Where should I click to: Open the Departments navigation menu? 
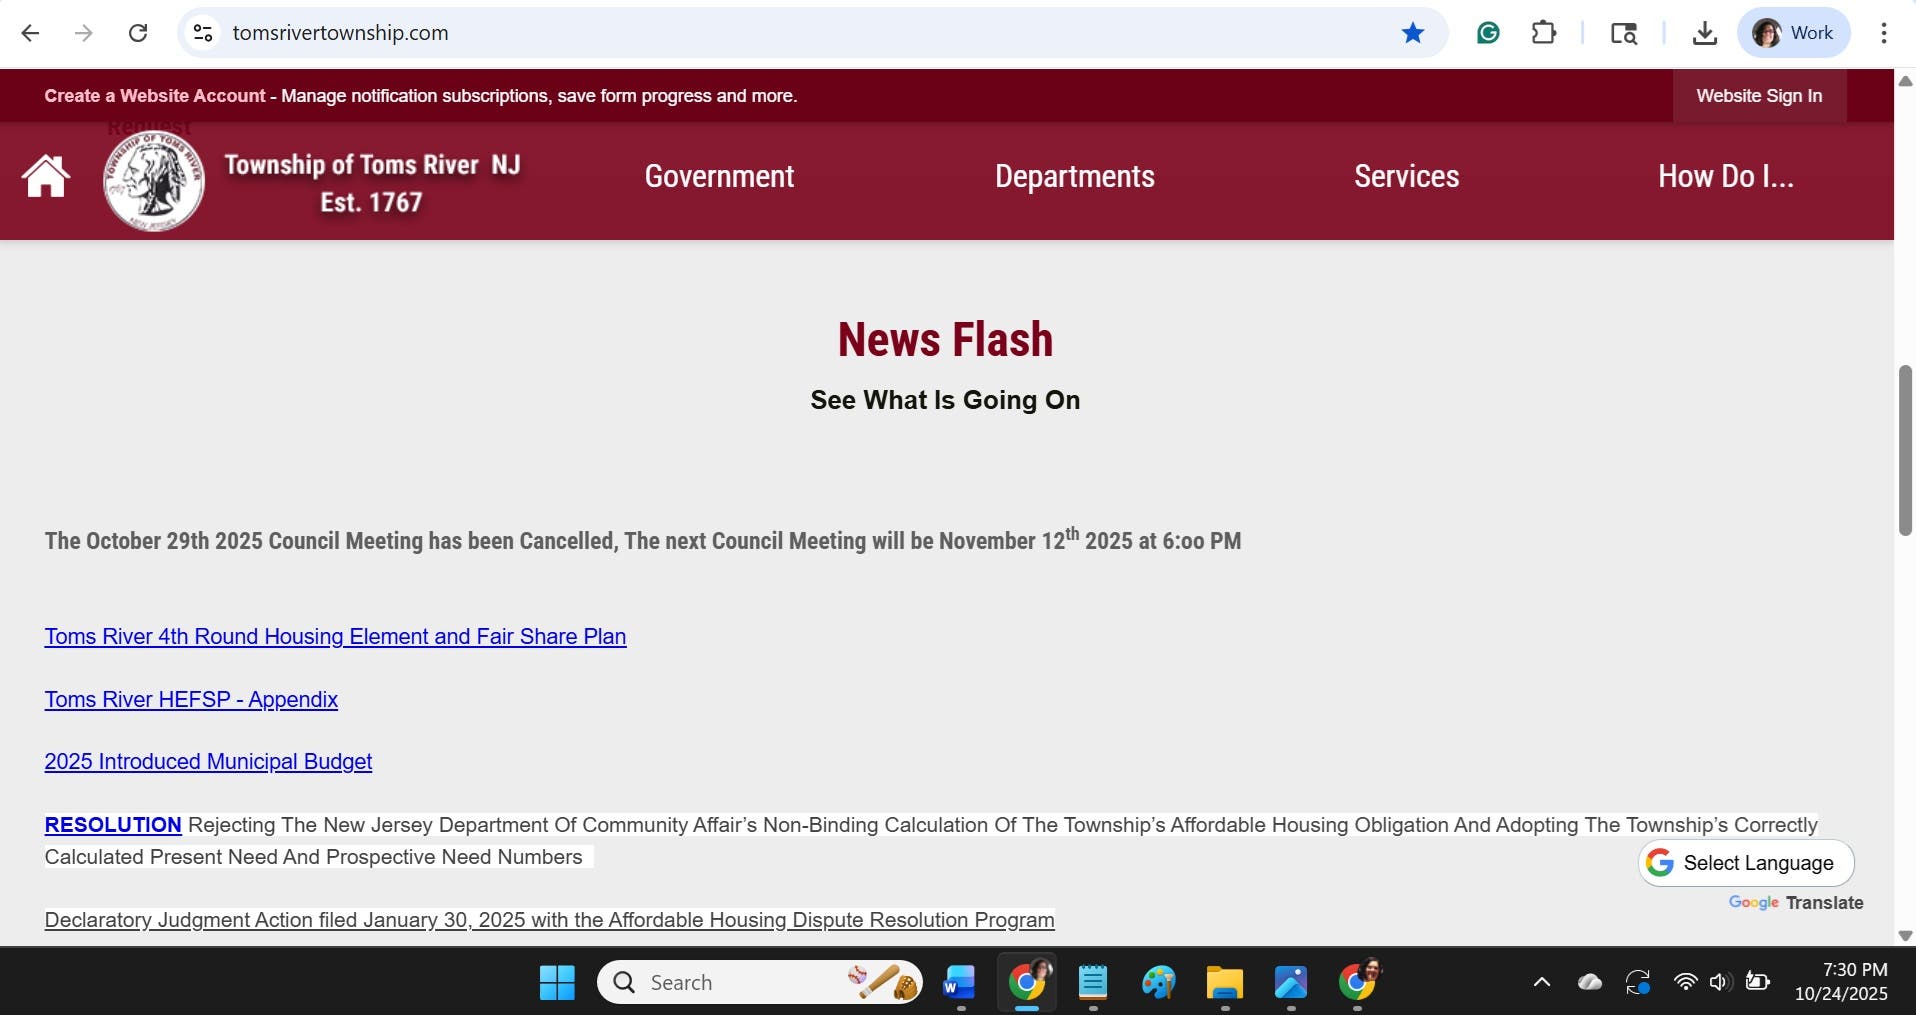click(1074, 177)
